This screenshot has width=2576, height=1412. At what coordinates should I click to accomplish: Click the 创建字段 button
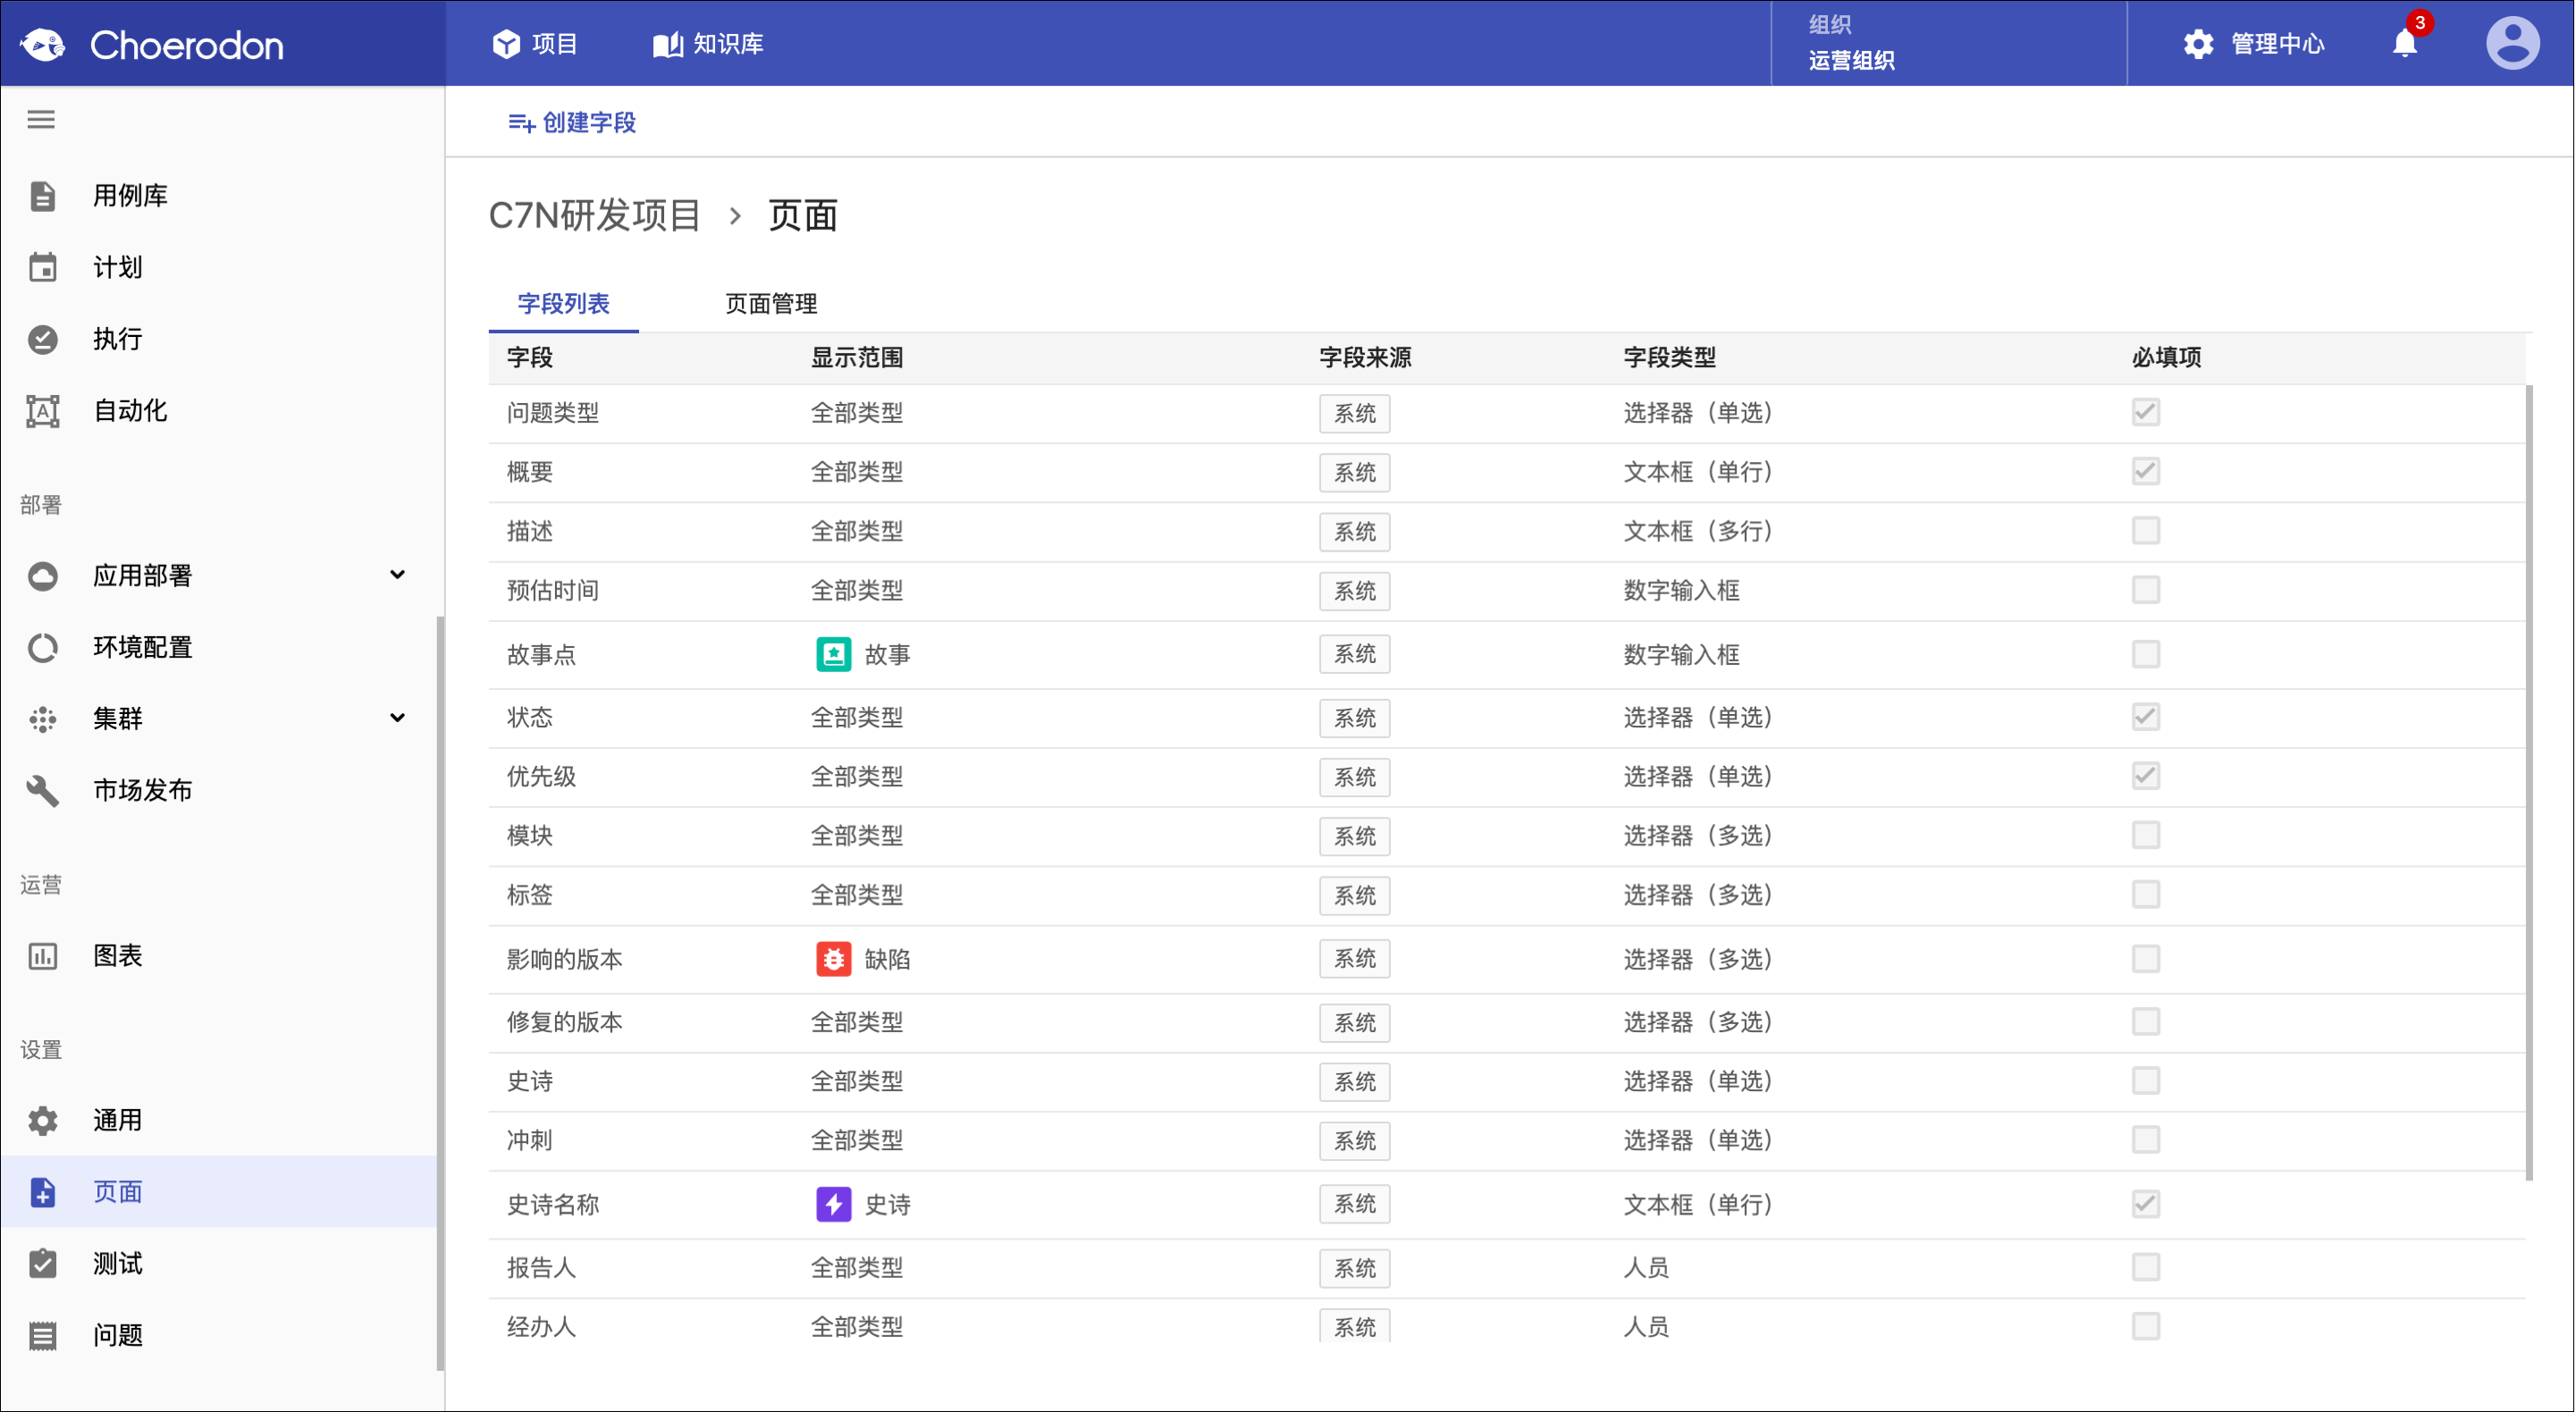(x=572, y=123)
